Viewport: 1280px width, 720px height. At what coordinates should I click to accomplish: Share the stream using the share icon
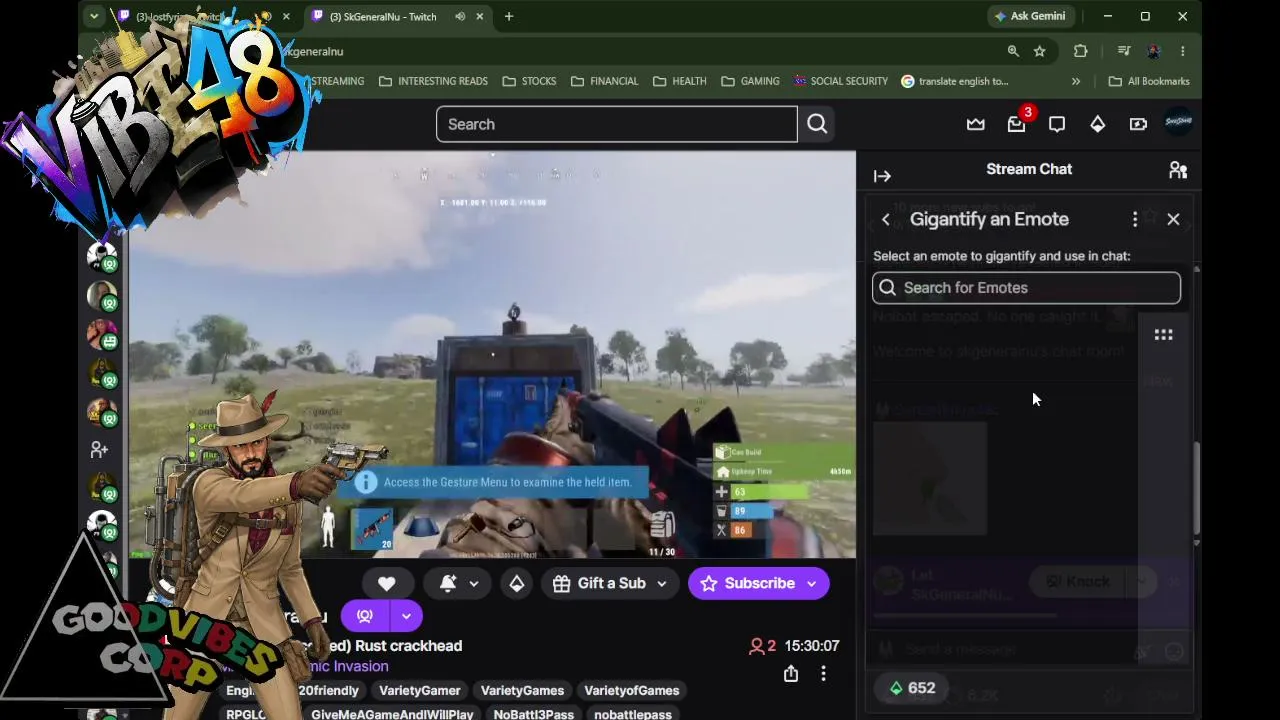[x=791, y=674]
